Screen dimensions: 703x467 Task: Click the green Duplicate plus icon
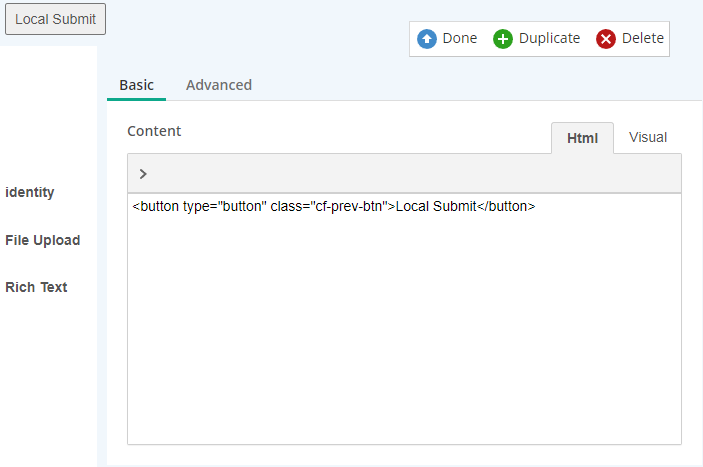(503, 39)
